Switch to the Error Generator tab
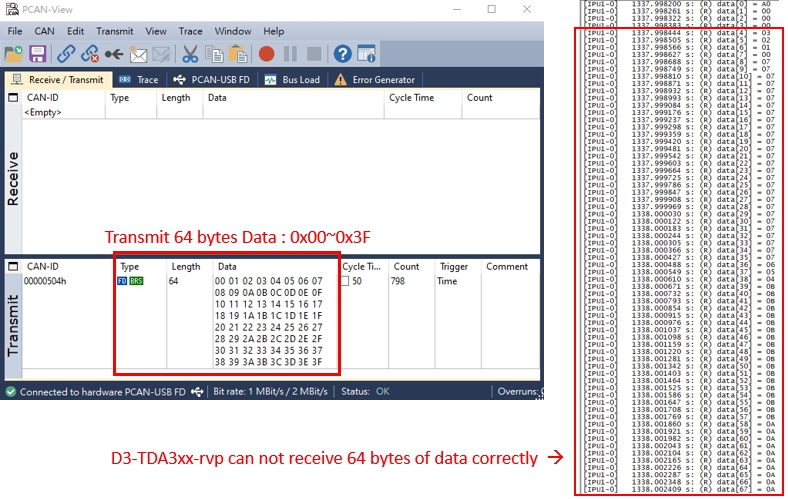This screenshot has height=499, width=788. pyautogui.click(x=375, y=79)
